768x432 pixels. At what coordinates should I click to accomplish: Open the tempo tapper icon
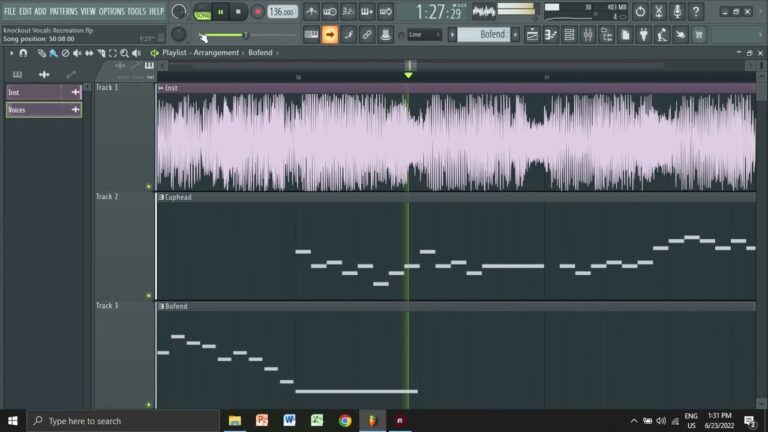(x=662, y=35)
